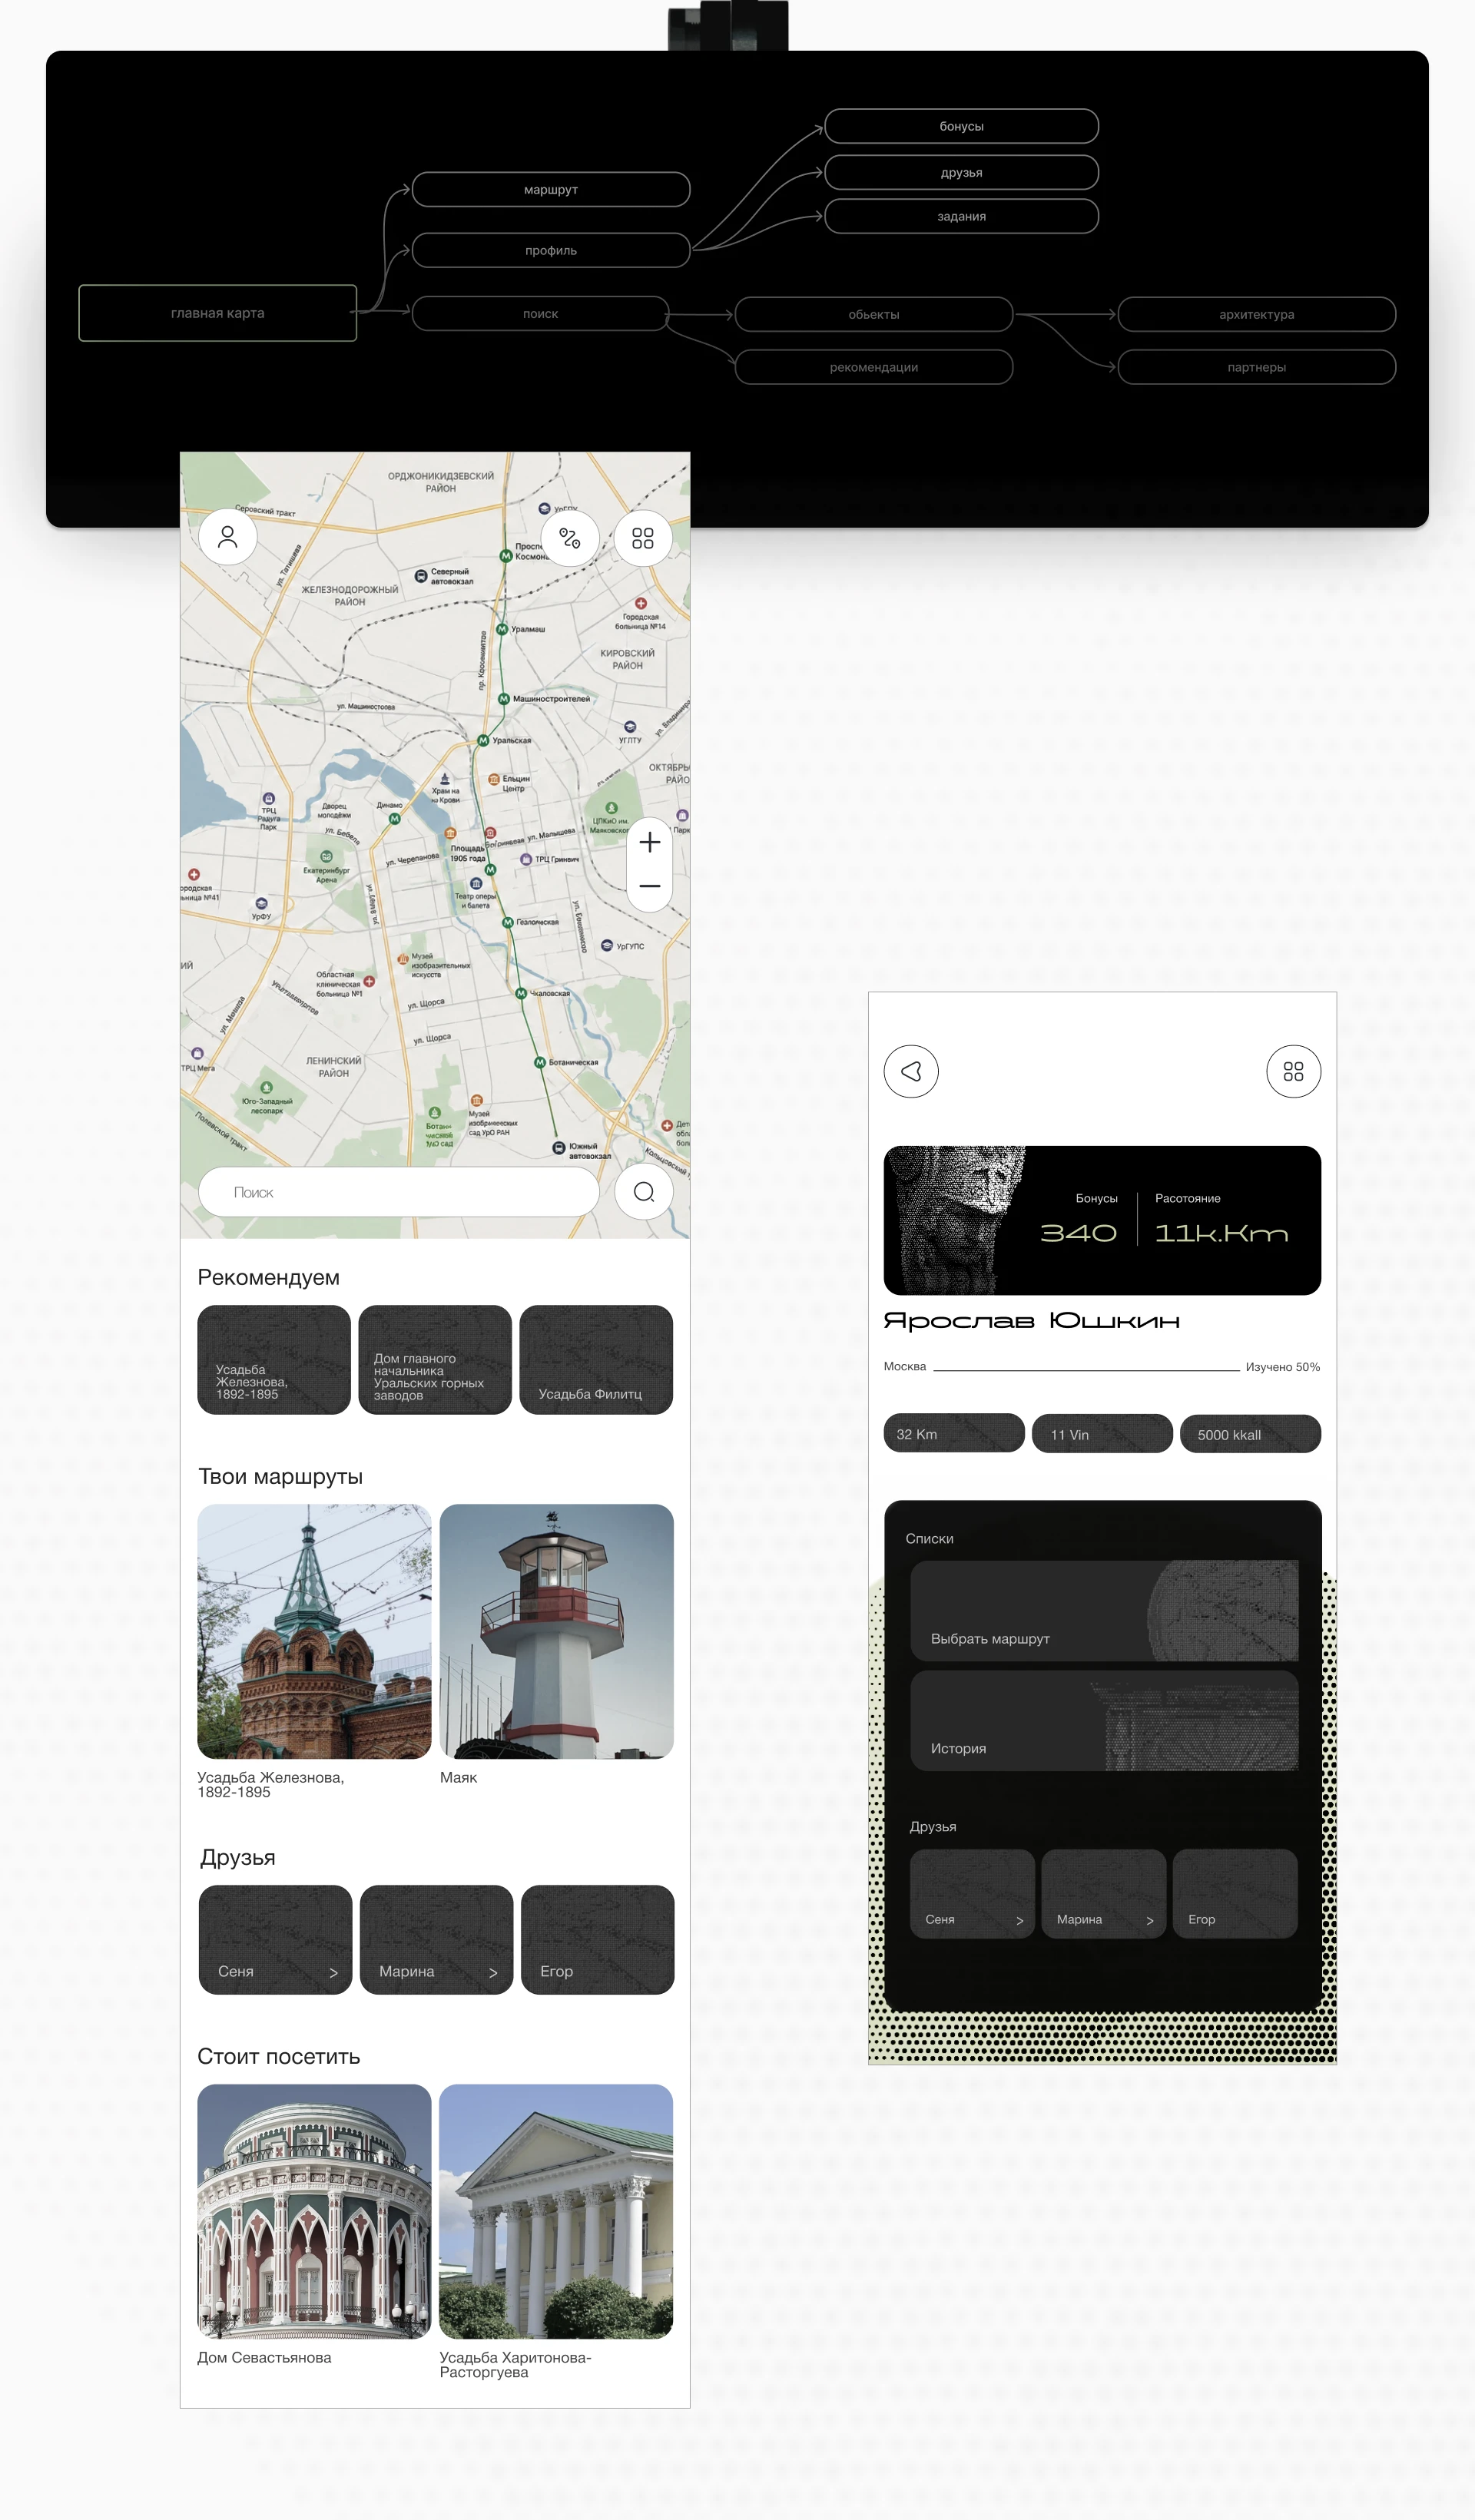Tap the back arrow on profile screen
This screenshot has height=2520, width=1475.
911,1071
